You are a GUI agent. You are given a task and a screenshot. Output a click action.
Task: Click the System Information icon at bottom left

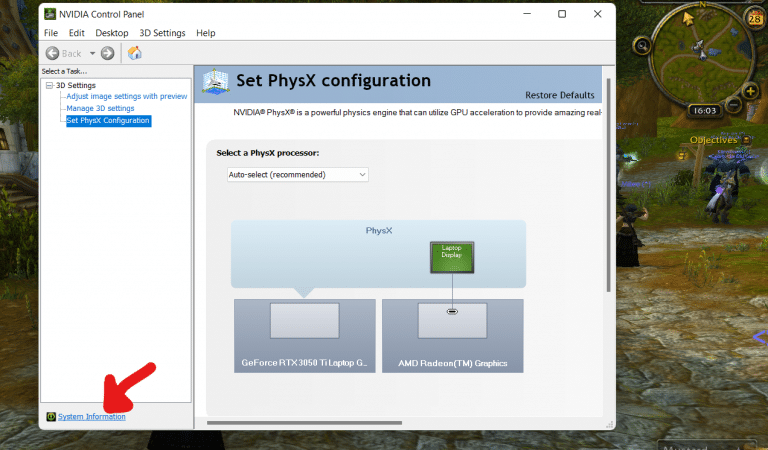click(50, 416)
